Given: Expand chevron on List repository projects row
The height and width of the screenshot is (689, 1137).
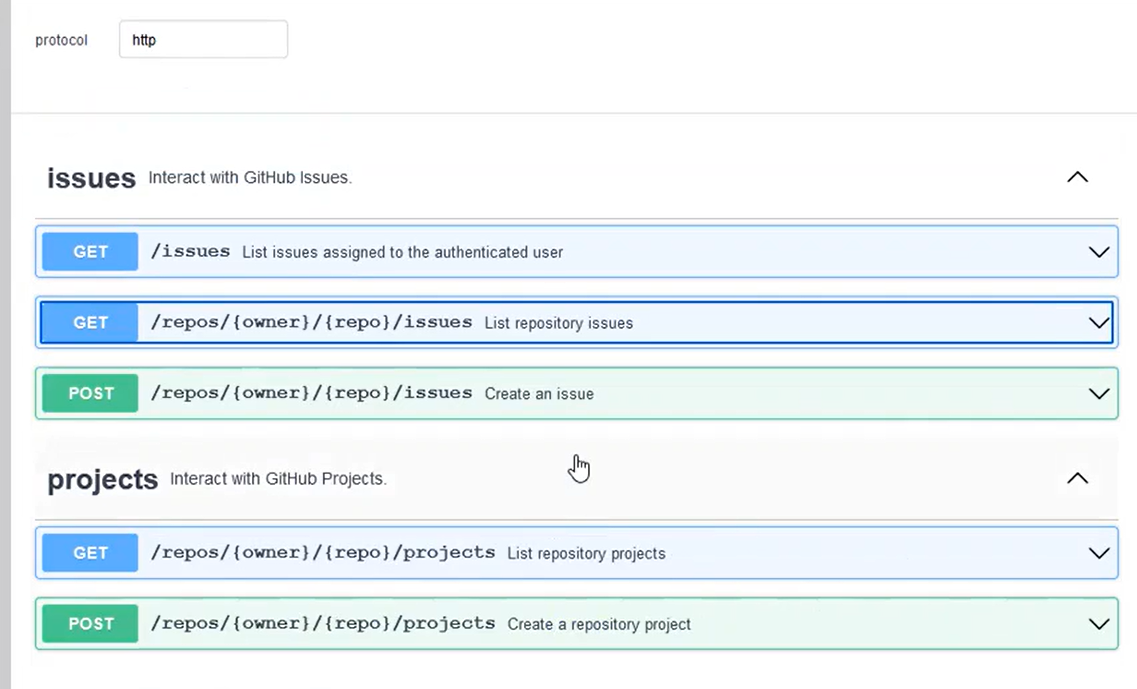Looking at the screenshot, I should pos(1098,553).
